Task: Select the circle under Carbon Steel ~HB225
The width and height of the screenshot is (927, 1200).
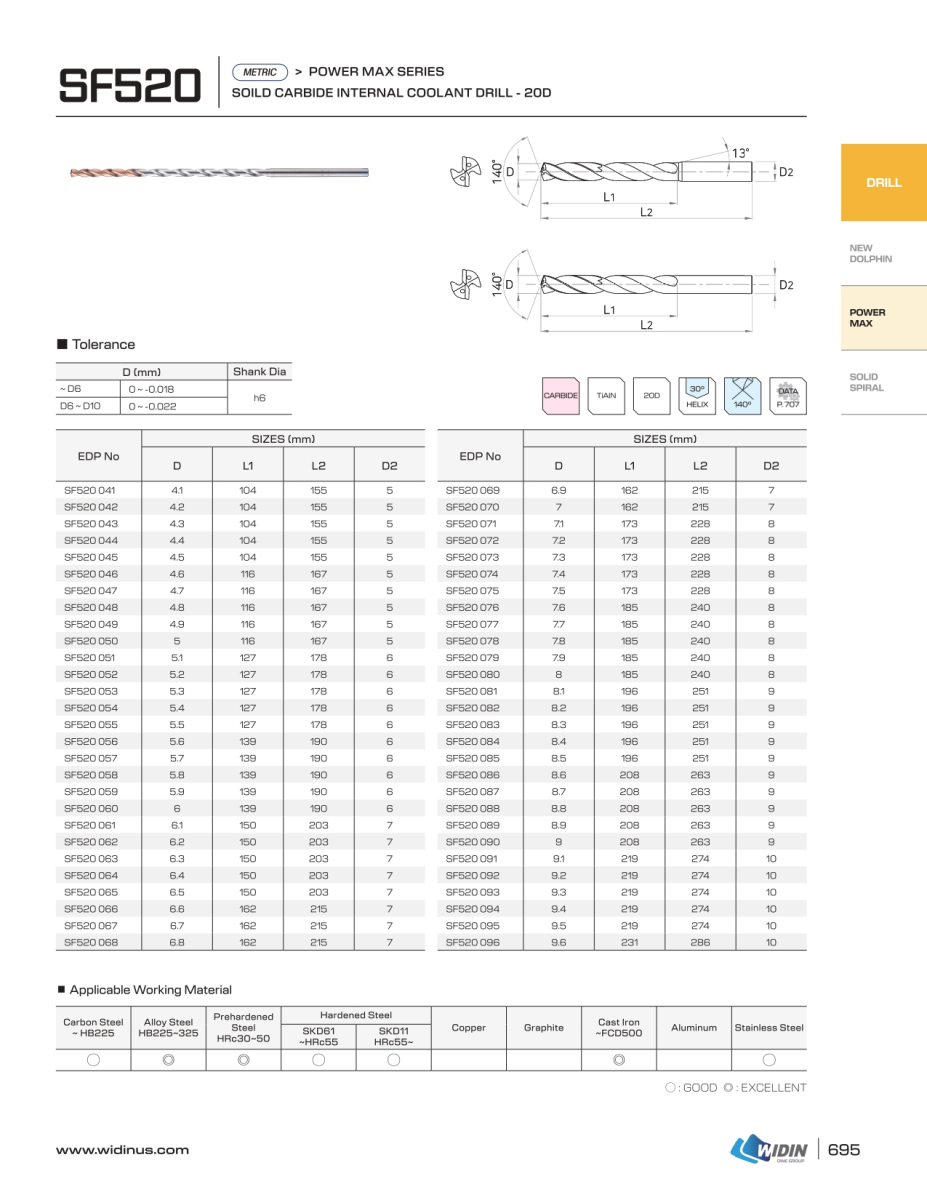Action: click(x=93, y=1060)
